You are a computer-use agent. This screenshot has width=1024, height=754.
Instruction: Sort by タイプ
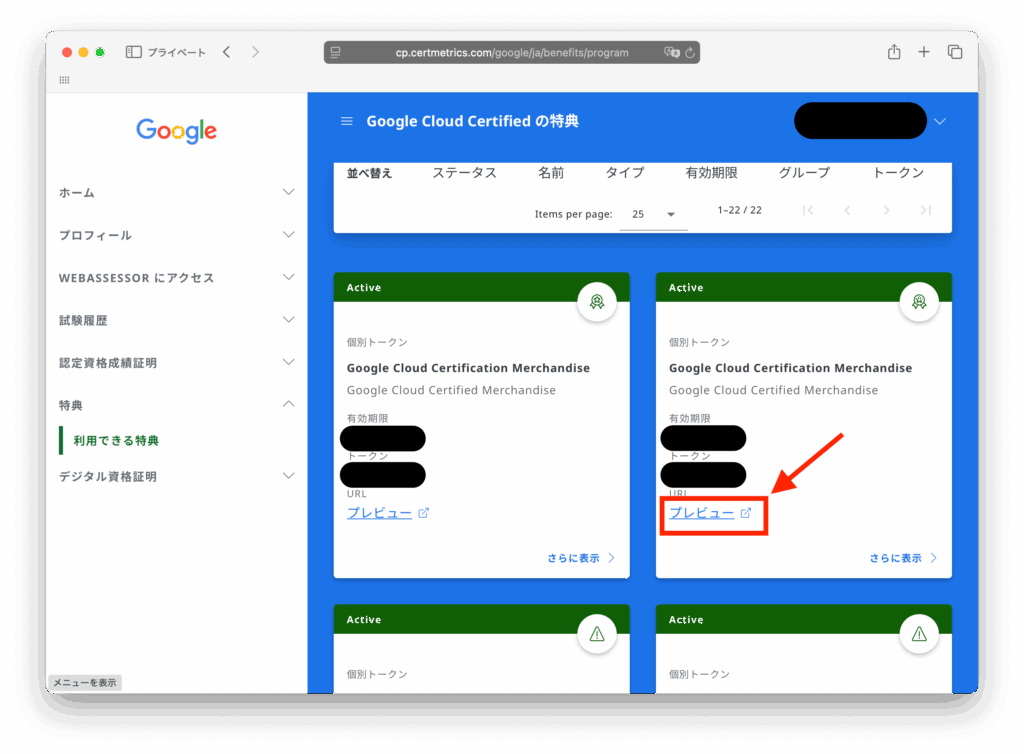(624, 173)
